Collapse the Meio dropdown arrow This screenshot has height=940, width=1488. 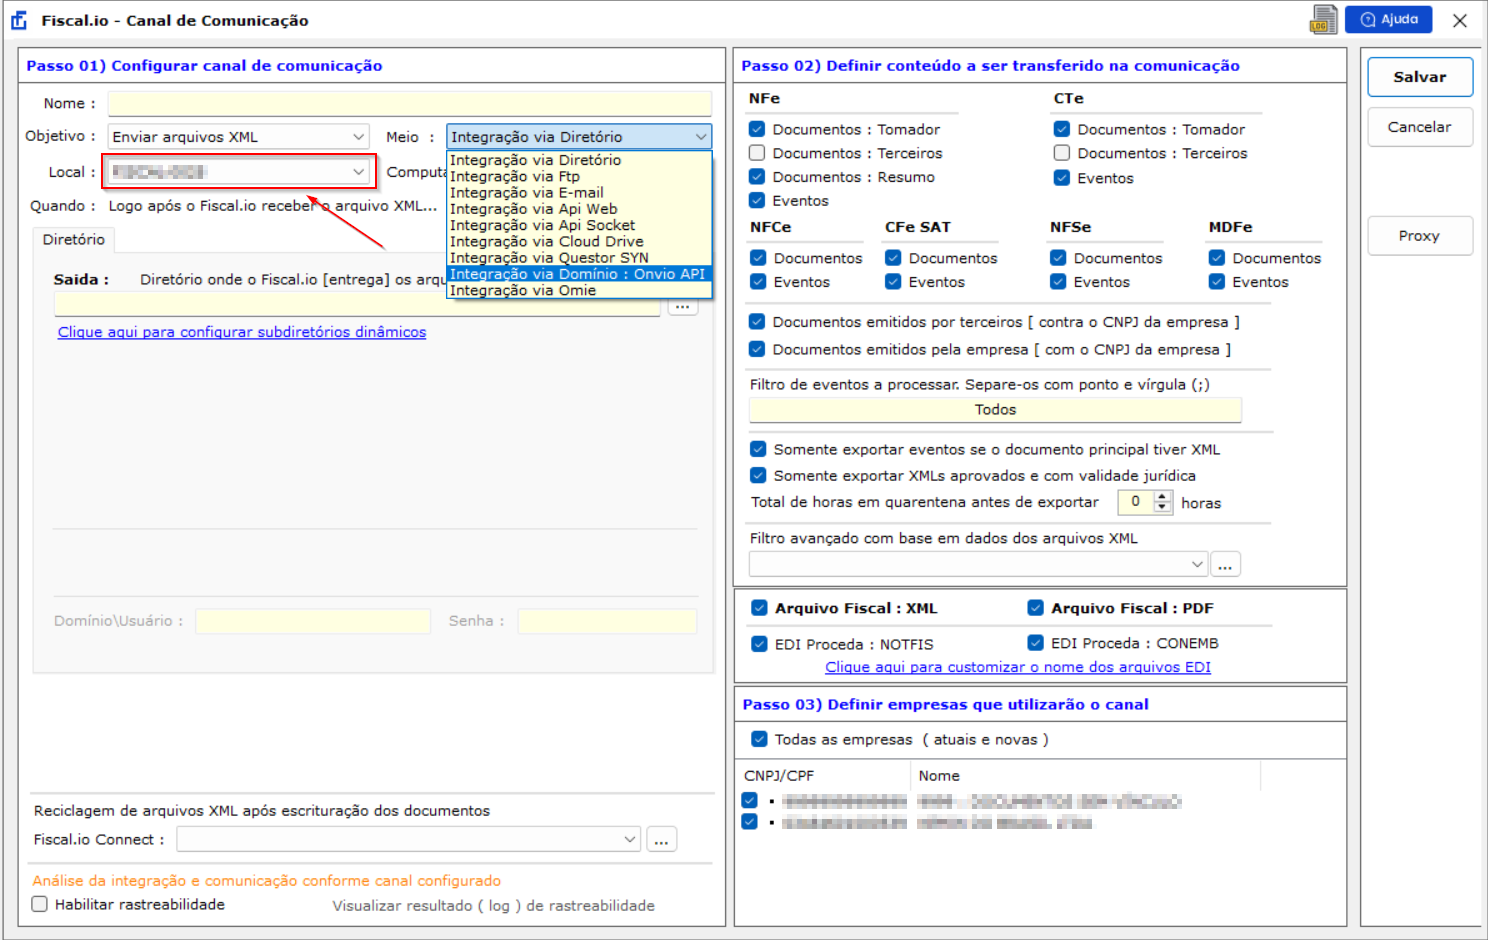[x=700, y=137]
